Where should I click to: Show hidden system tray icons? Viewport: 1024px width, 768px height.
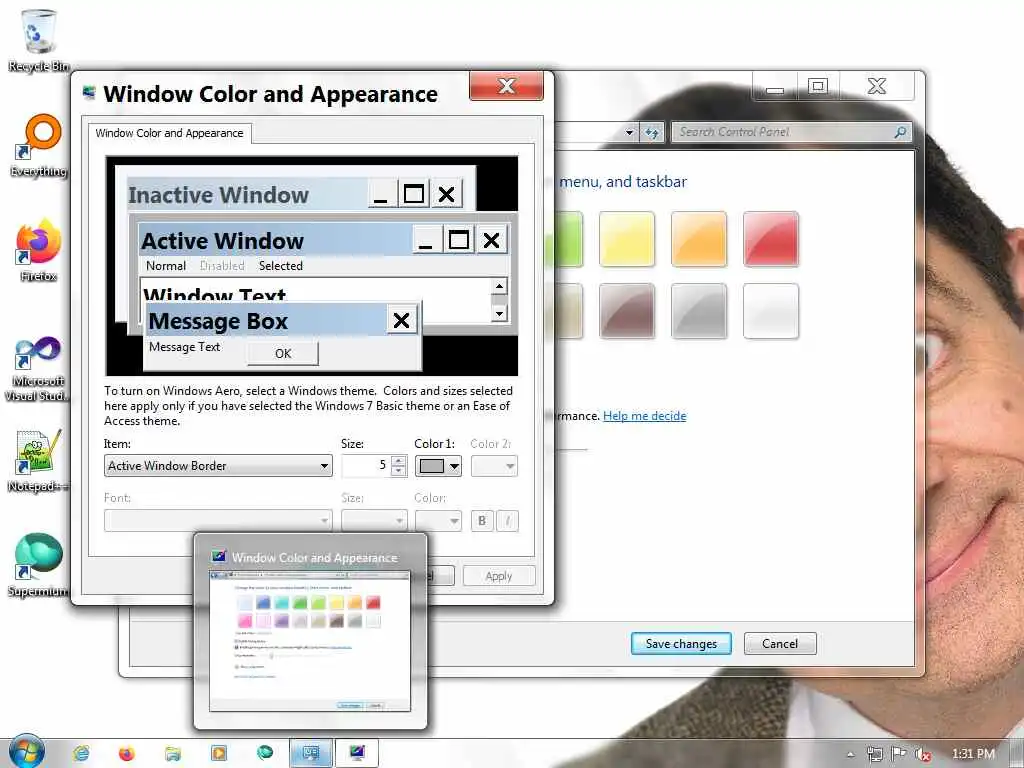pos(850,754)
